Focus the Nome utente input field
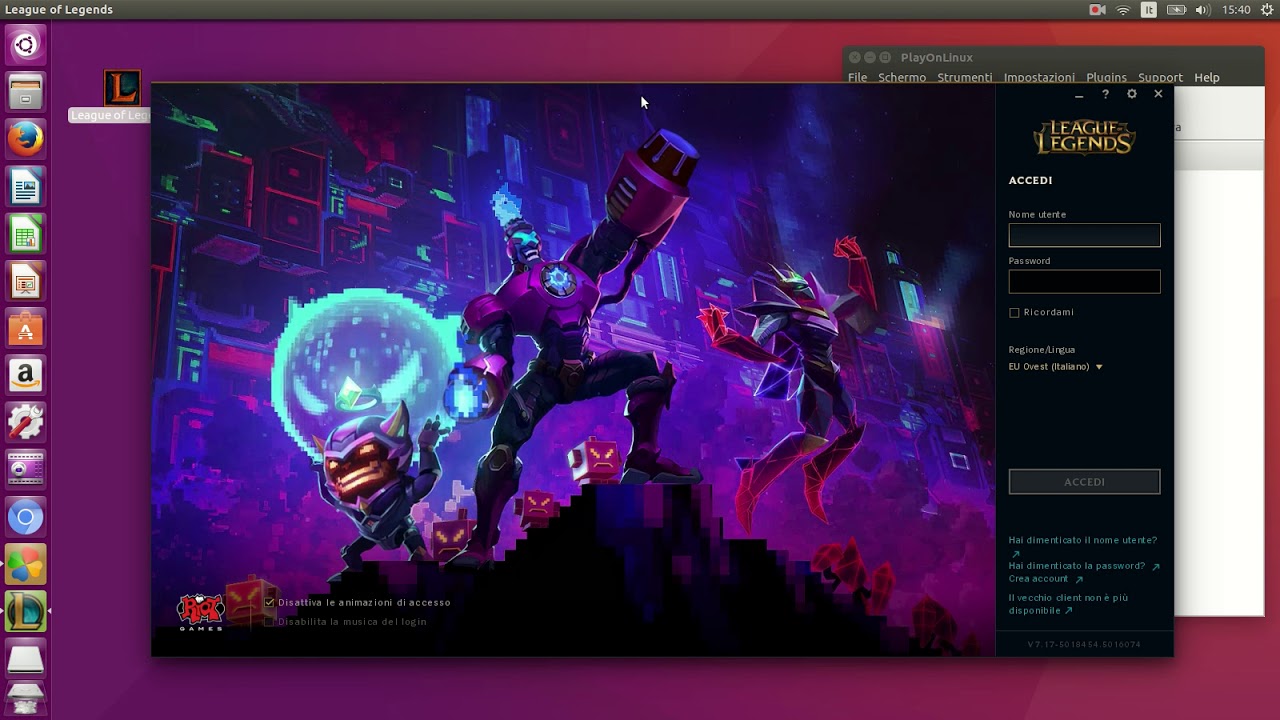1280x720 pixels. tap(1084, 235)
